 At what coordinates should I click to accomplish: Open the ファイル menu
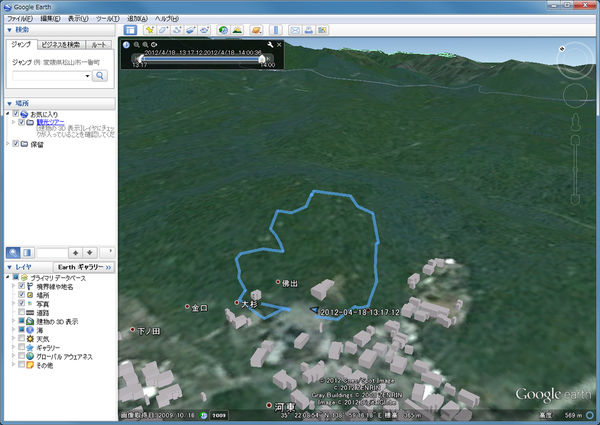(20, 18)
